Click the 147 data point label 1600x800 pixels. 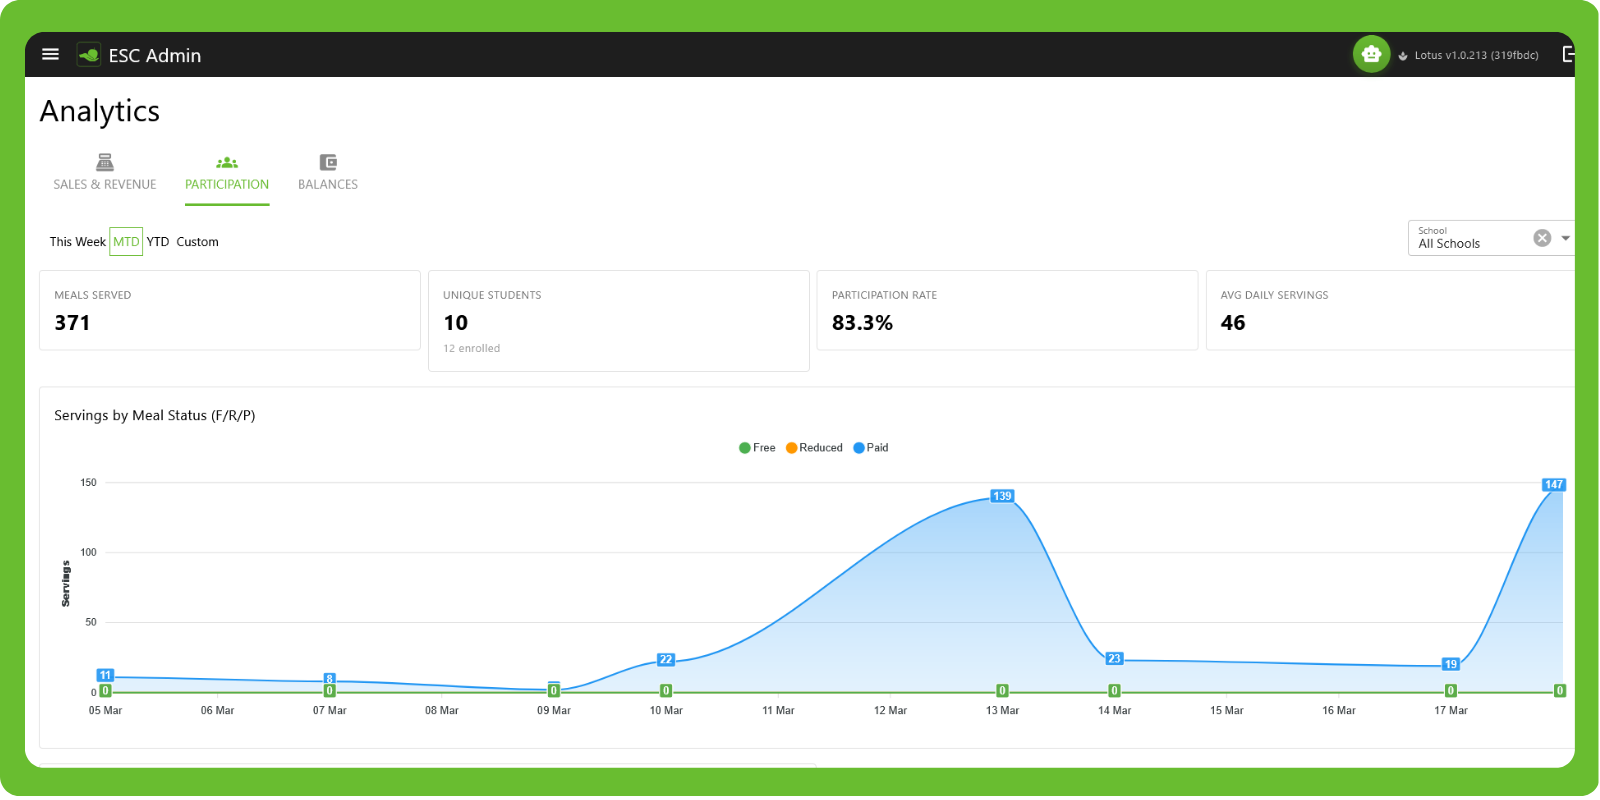click(1553, 485)
